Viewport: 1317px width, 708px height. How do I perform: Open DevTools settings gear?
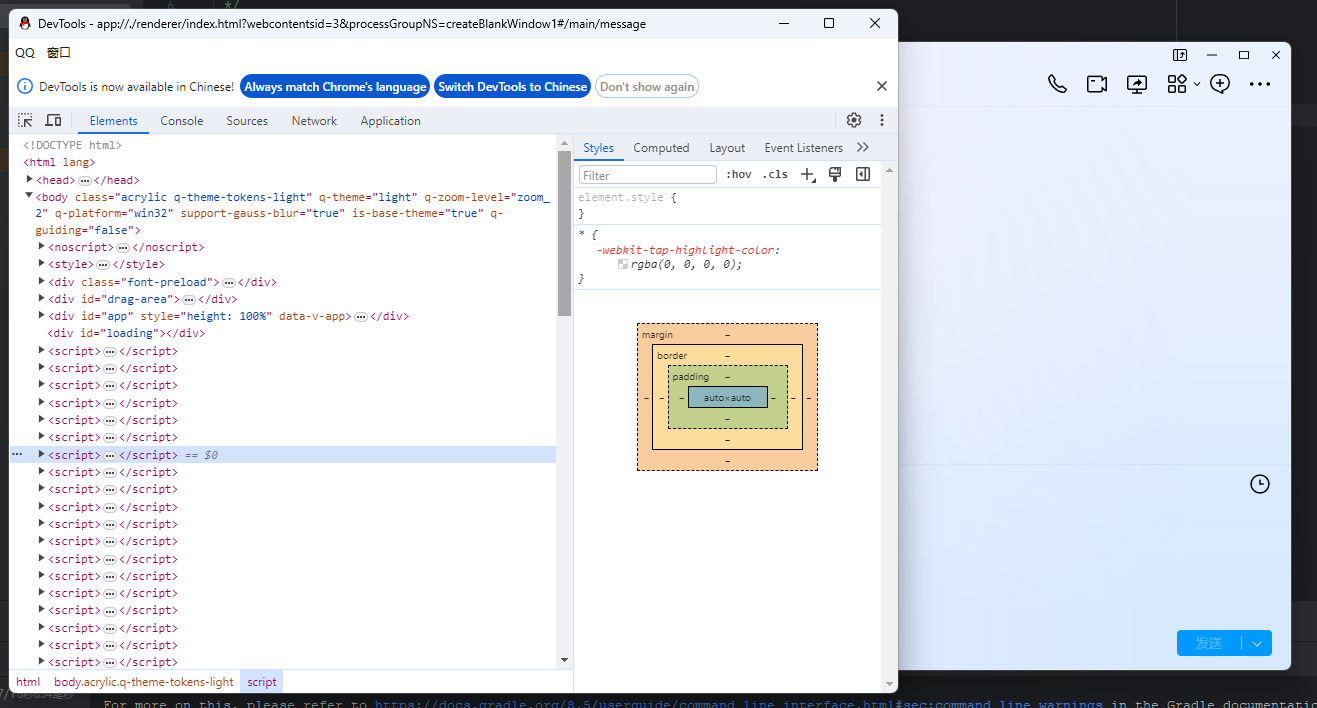coord(854,120)
